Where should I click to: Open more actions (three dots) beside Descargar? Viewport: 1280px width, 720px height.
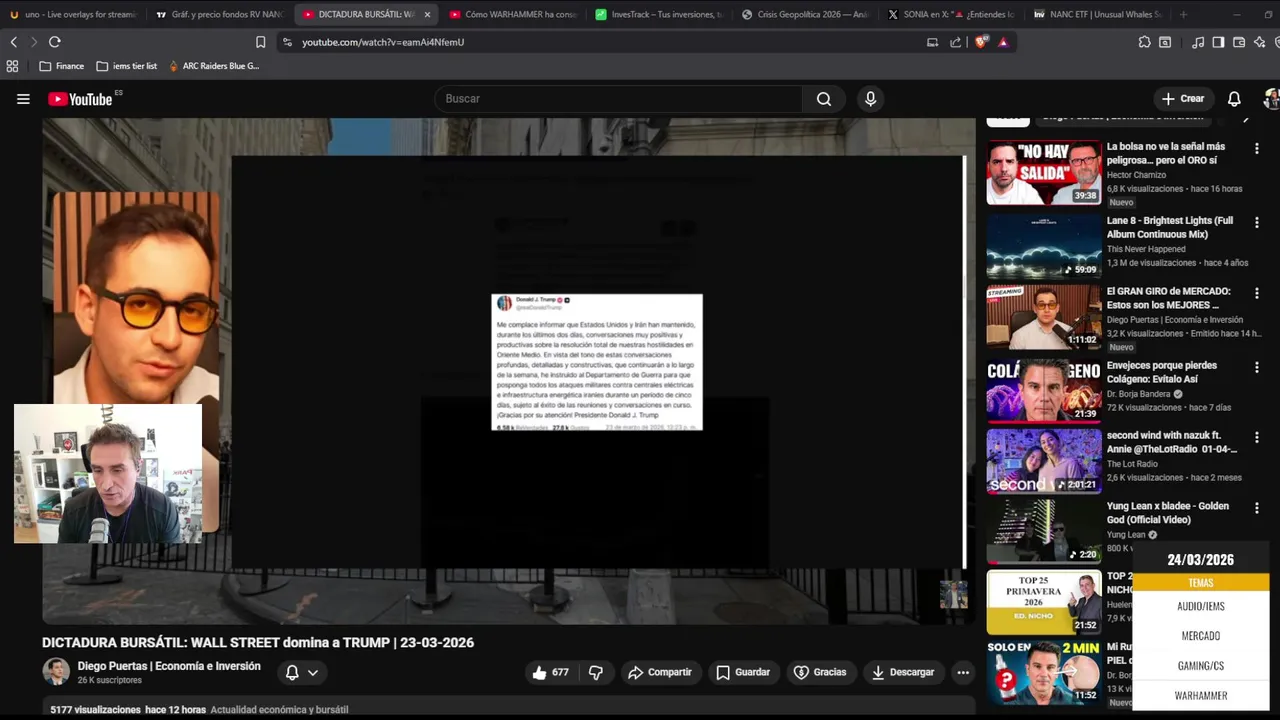[963, 673]
